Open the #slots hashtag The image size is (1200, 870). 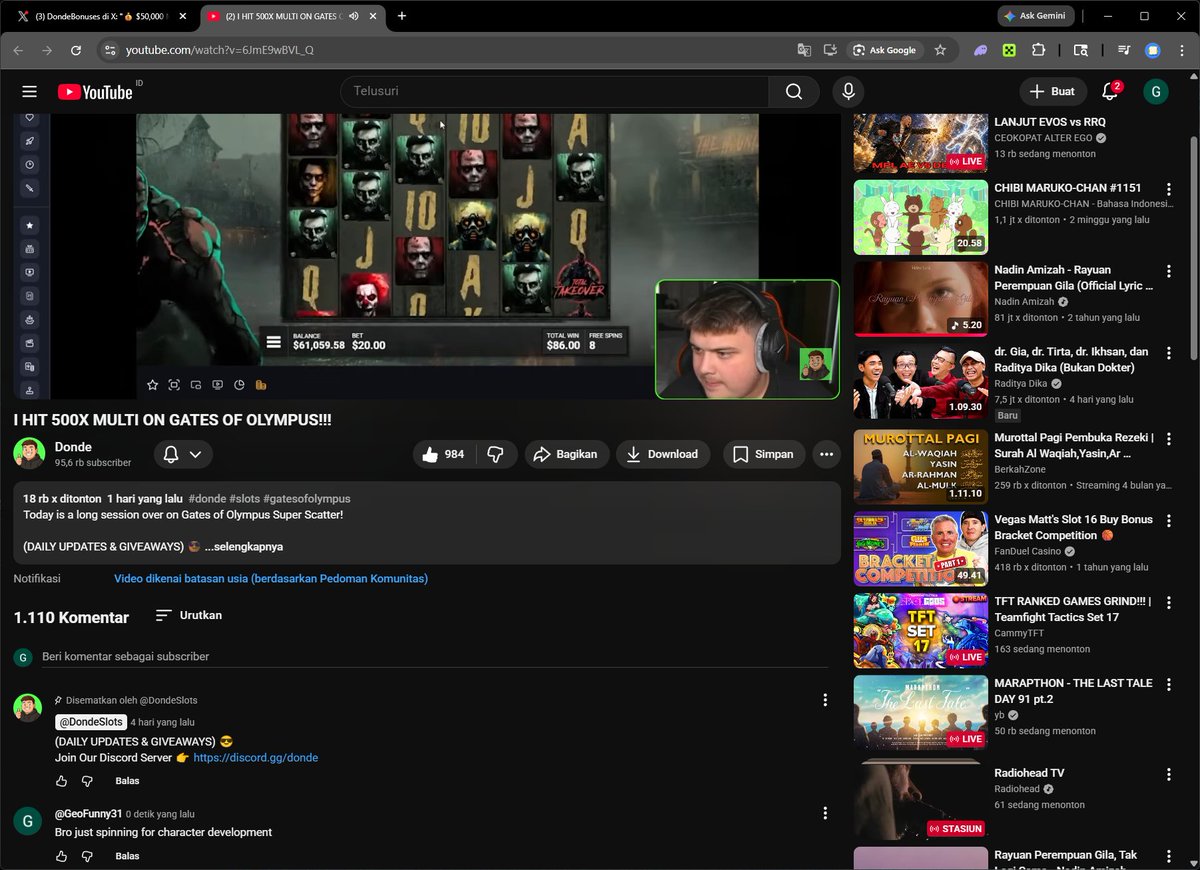(x=245, y=499)
